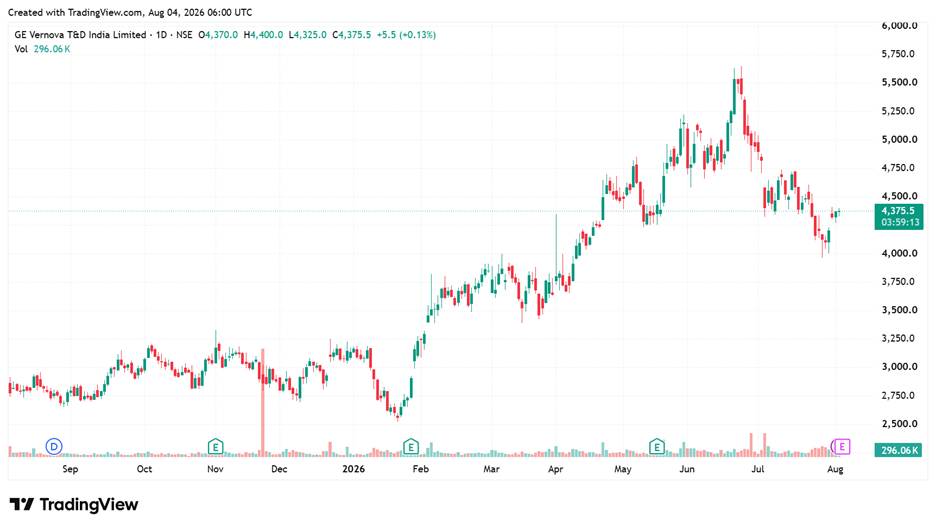Click the 4,750.0 price axis label

pos(898,168)
